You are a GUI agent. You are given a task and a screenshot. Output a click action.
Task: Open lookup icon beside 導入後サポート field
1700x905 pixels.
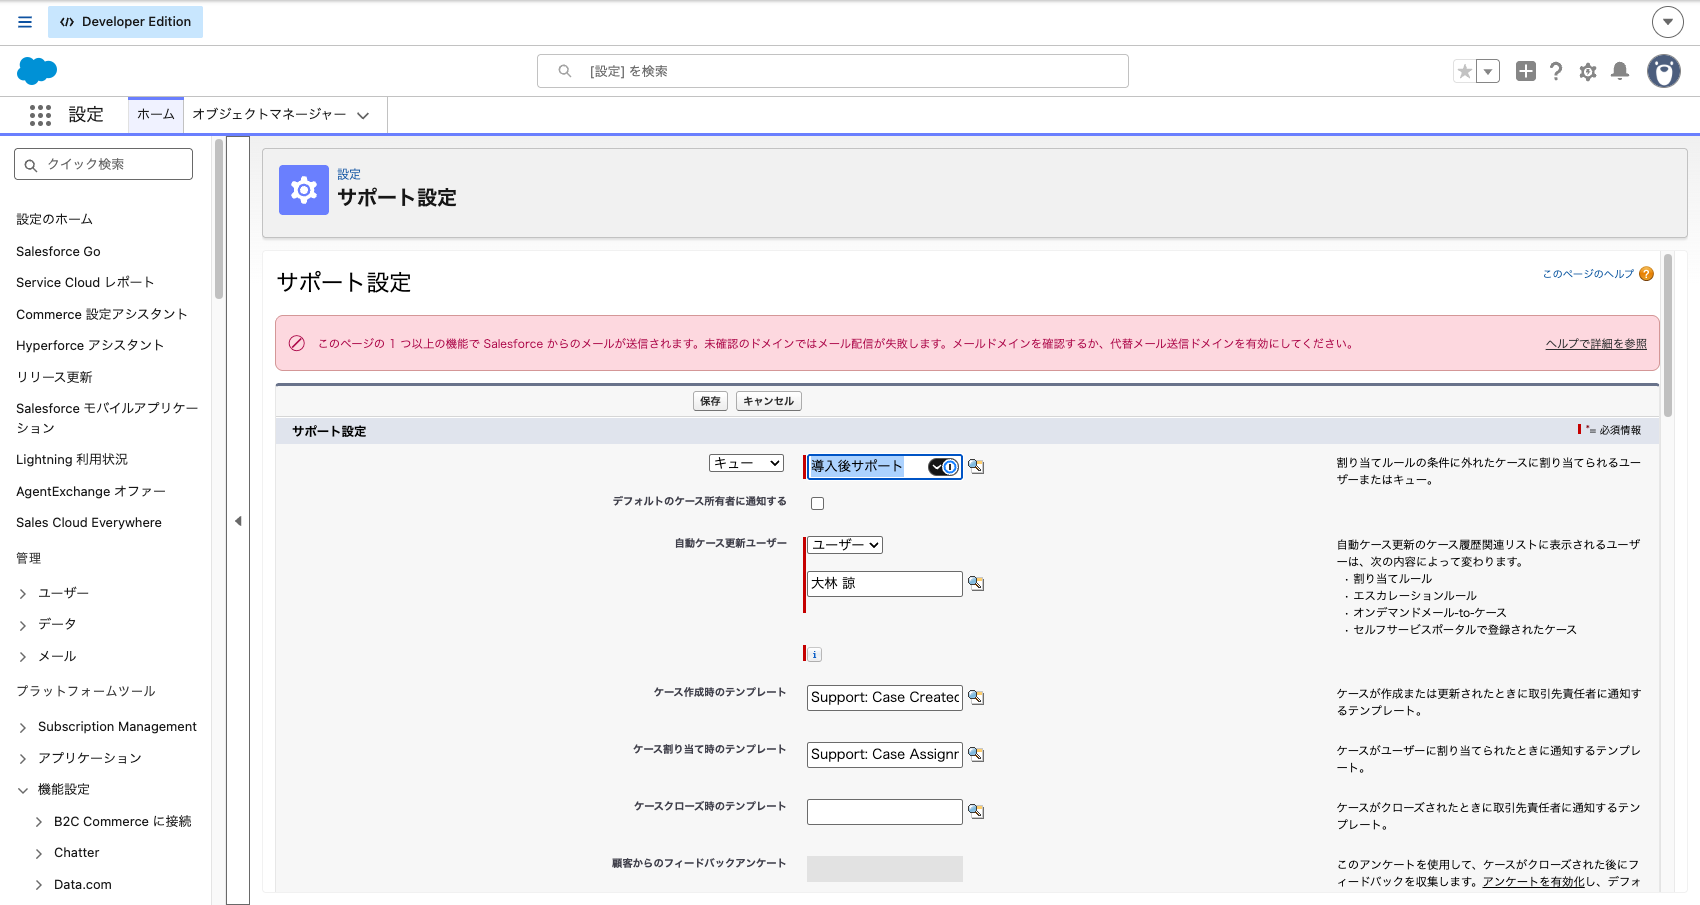(x=976, y=466)
